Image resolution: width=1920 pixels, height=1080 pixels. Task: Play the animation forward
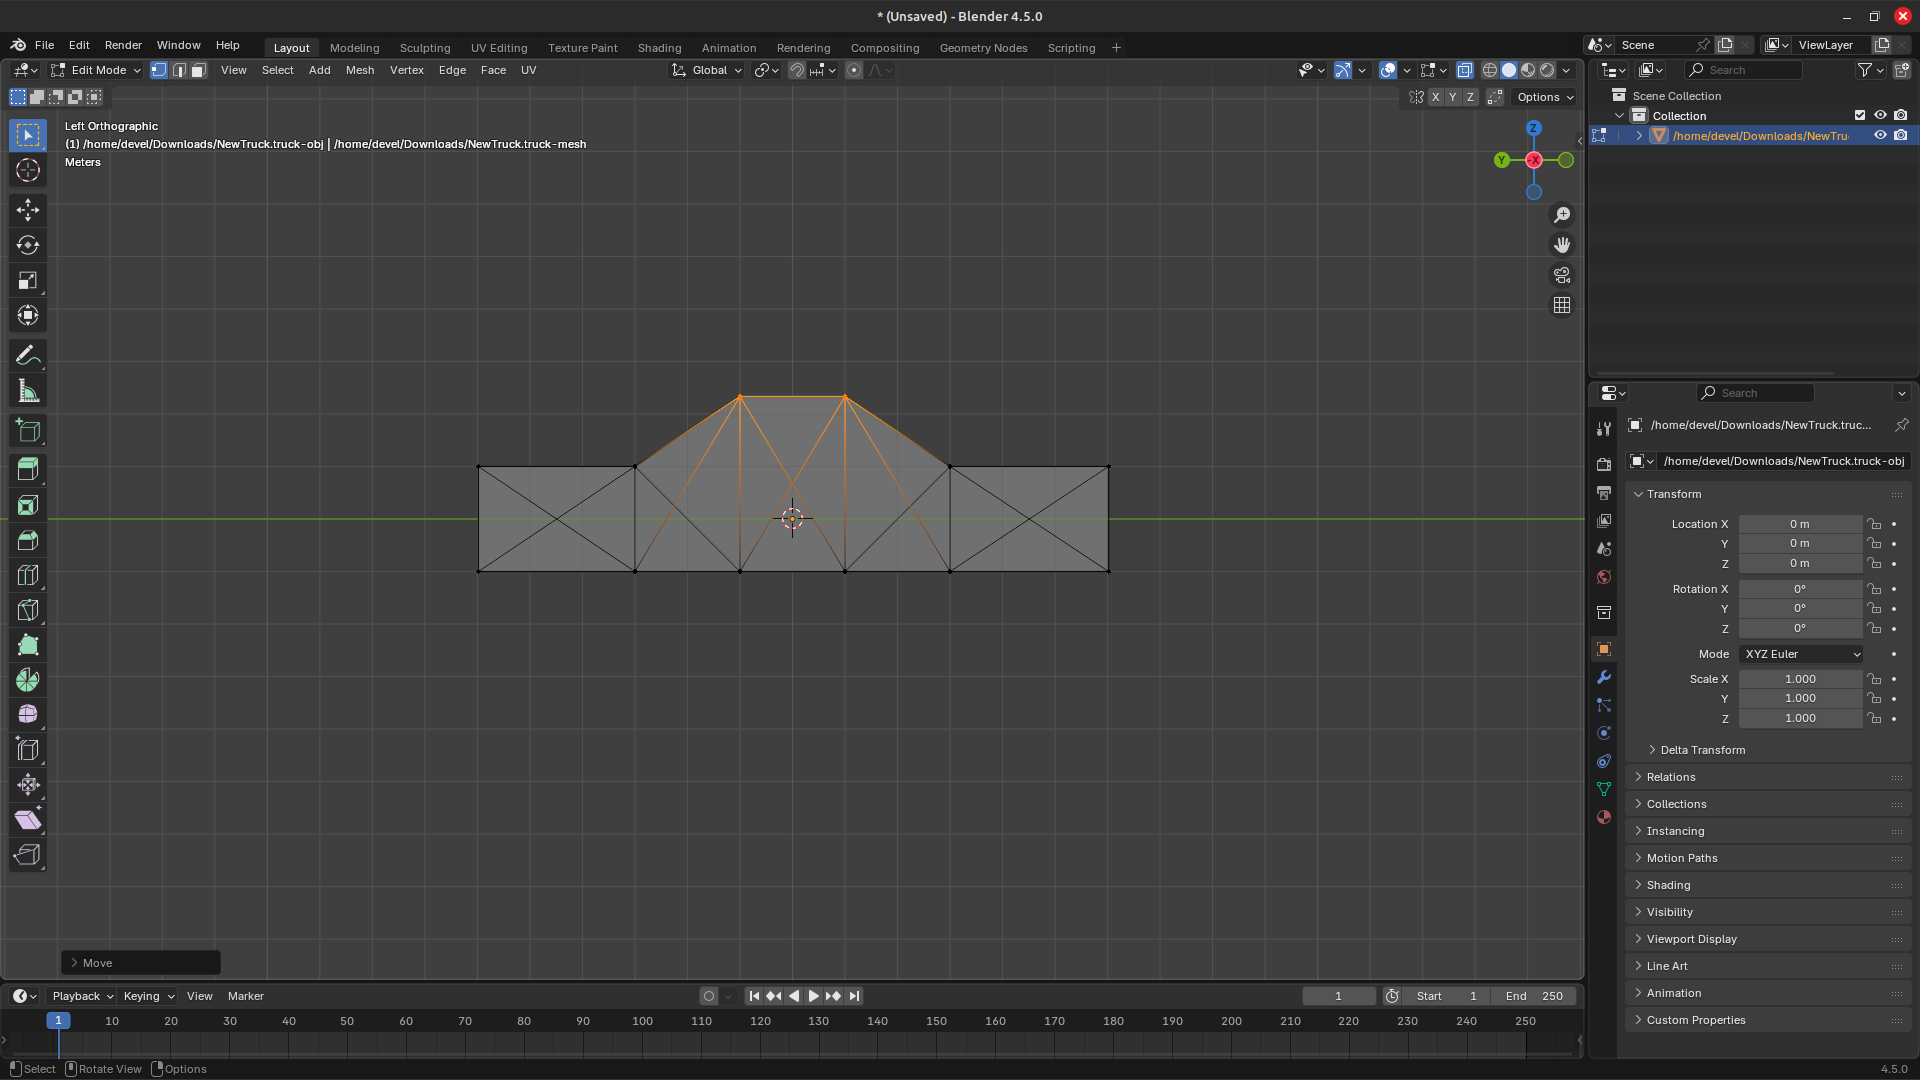(x=813, y=996)
